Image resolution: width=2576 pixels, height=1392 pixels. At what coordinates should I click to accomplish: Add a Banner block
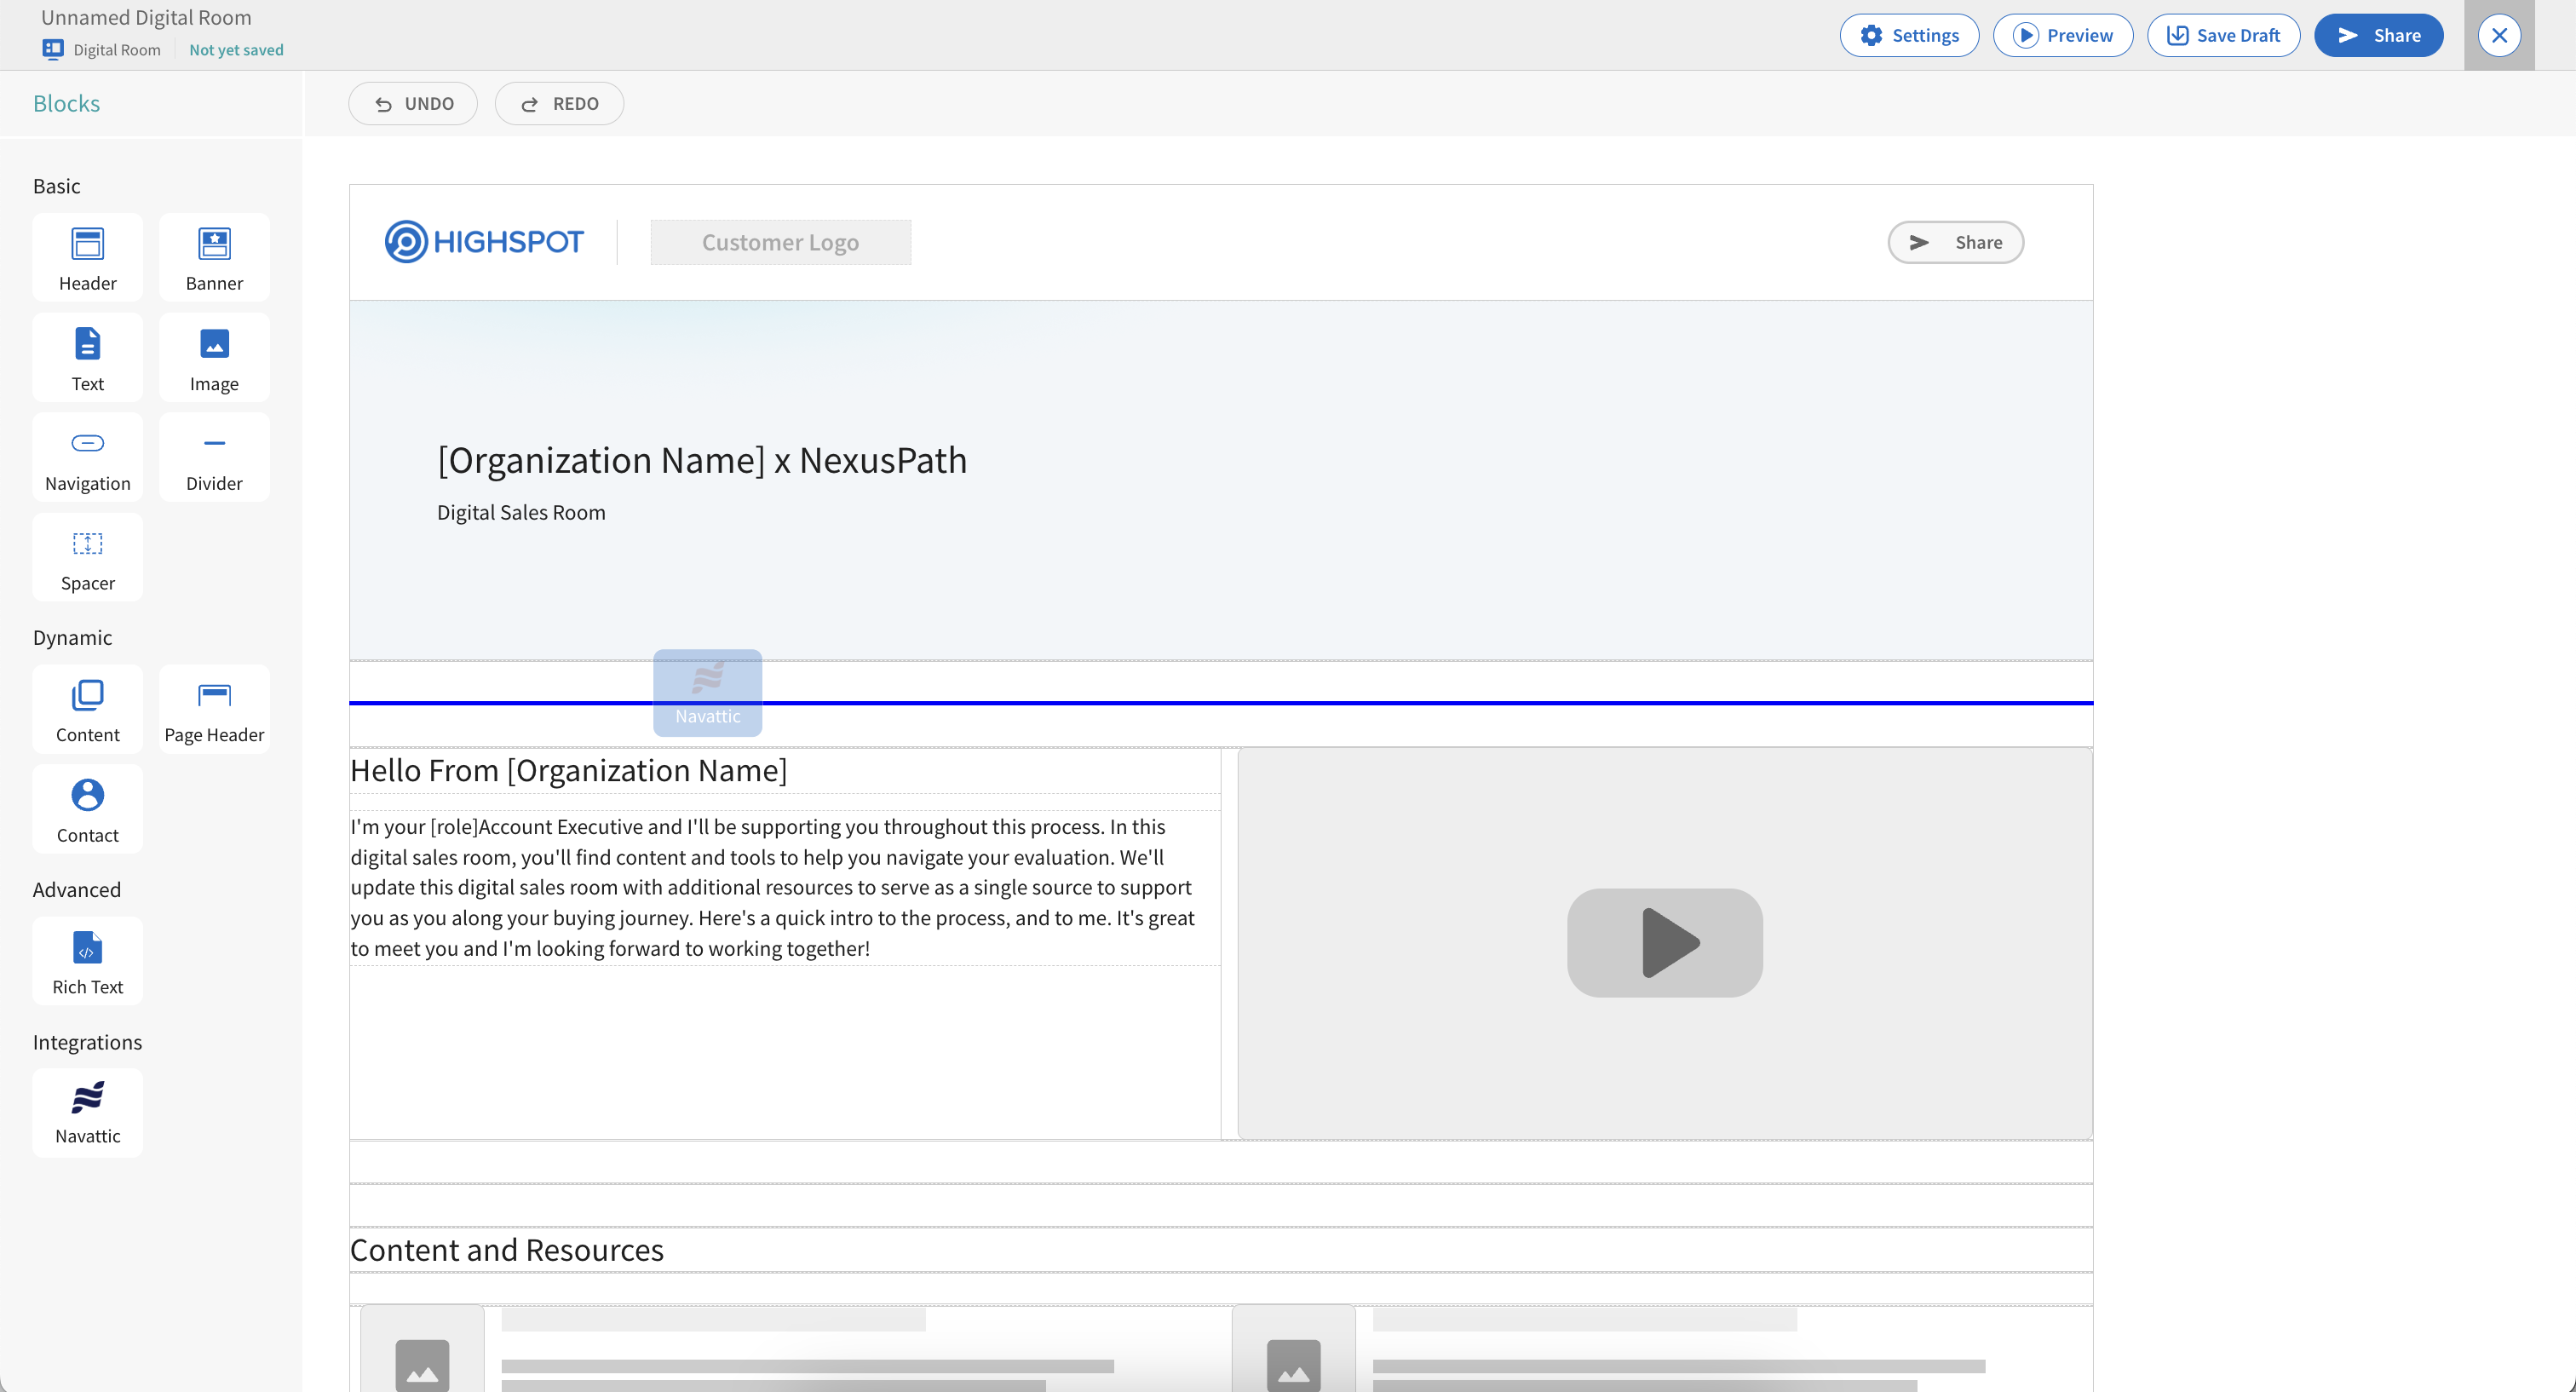(x=214, y=257)
